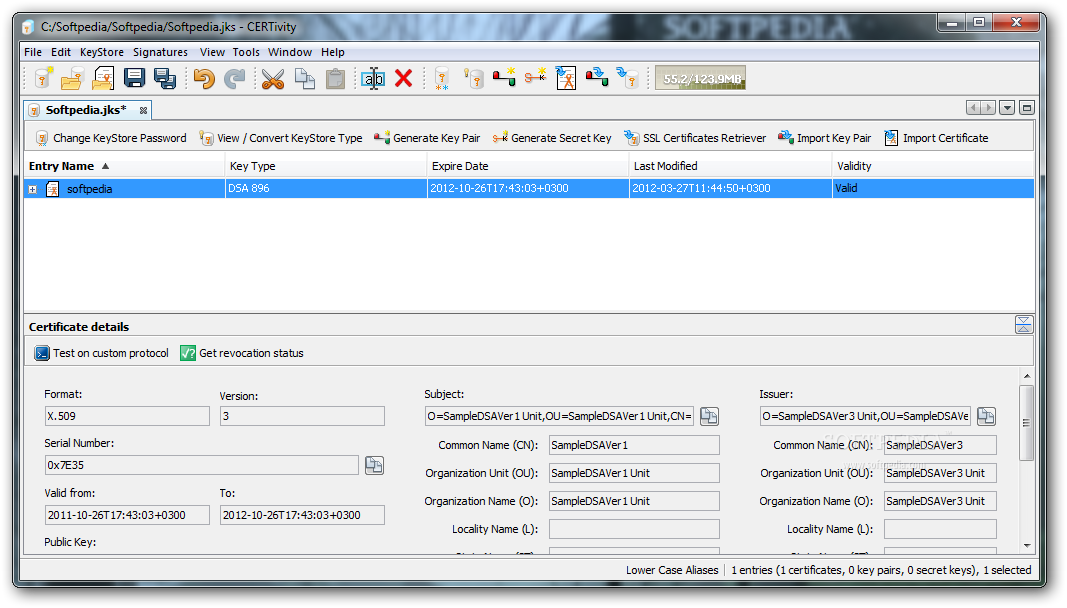Click the toolbar SSL certificates retriever icon
This screenshot has width=1067, height=608.
(627, 78)
